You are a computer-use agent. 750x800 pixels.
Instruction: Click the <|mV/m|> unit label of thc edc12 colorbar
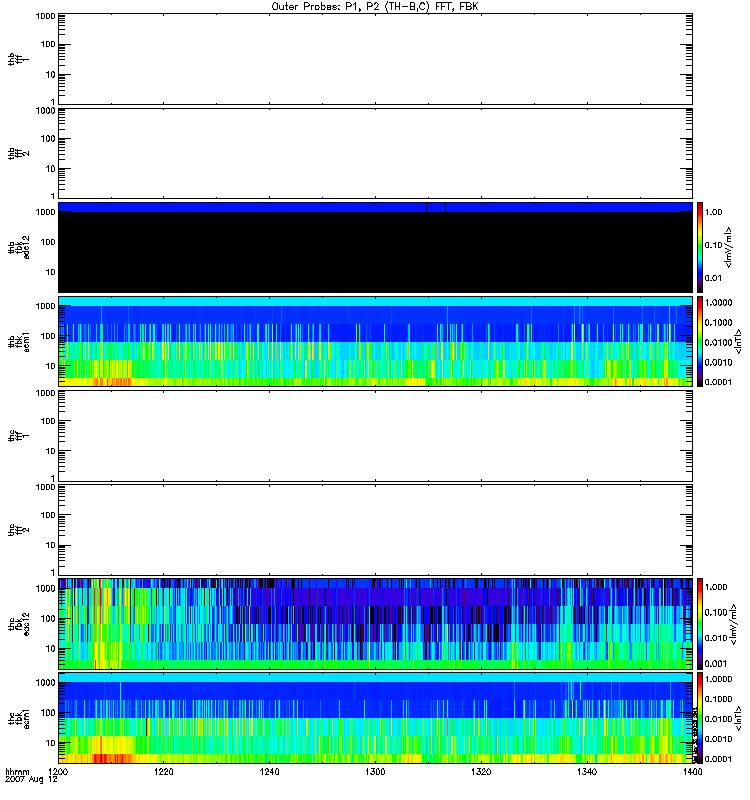click(x=733, y=624)
